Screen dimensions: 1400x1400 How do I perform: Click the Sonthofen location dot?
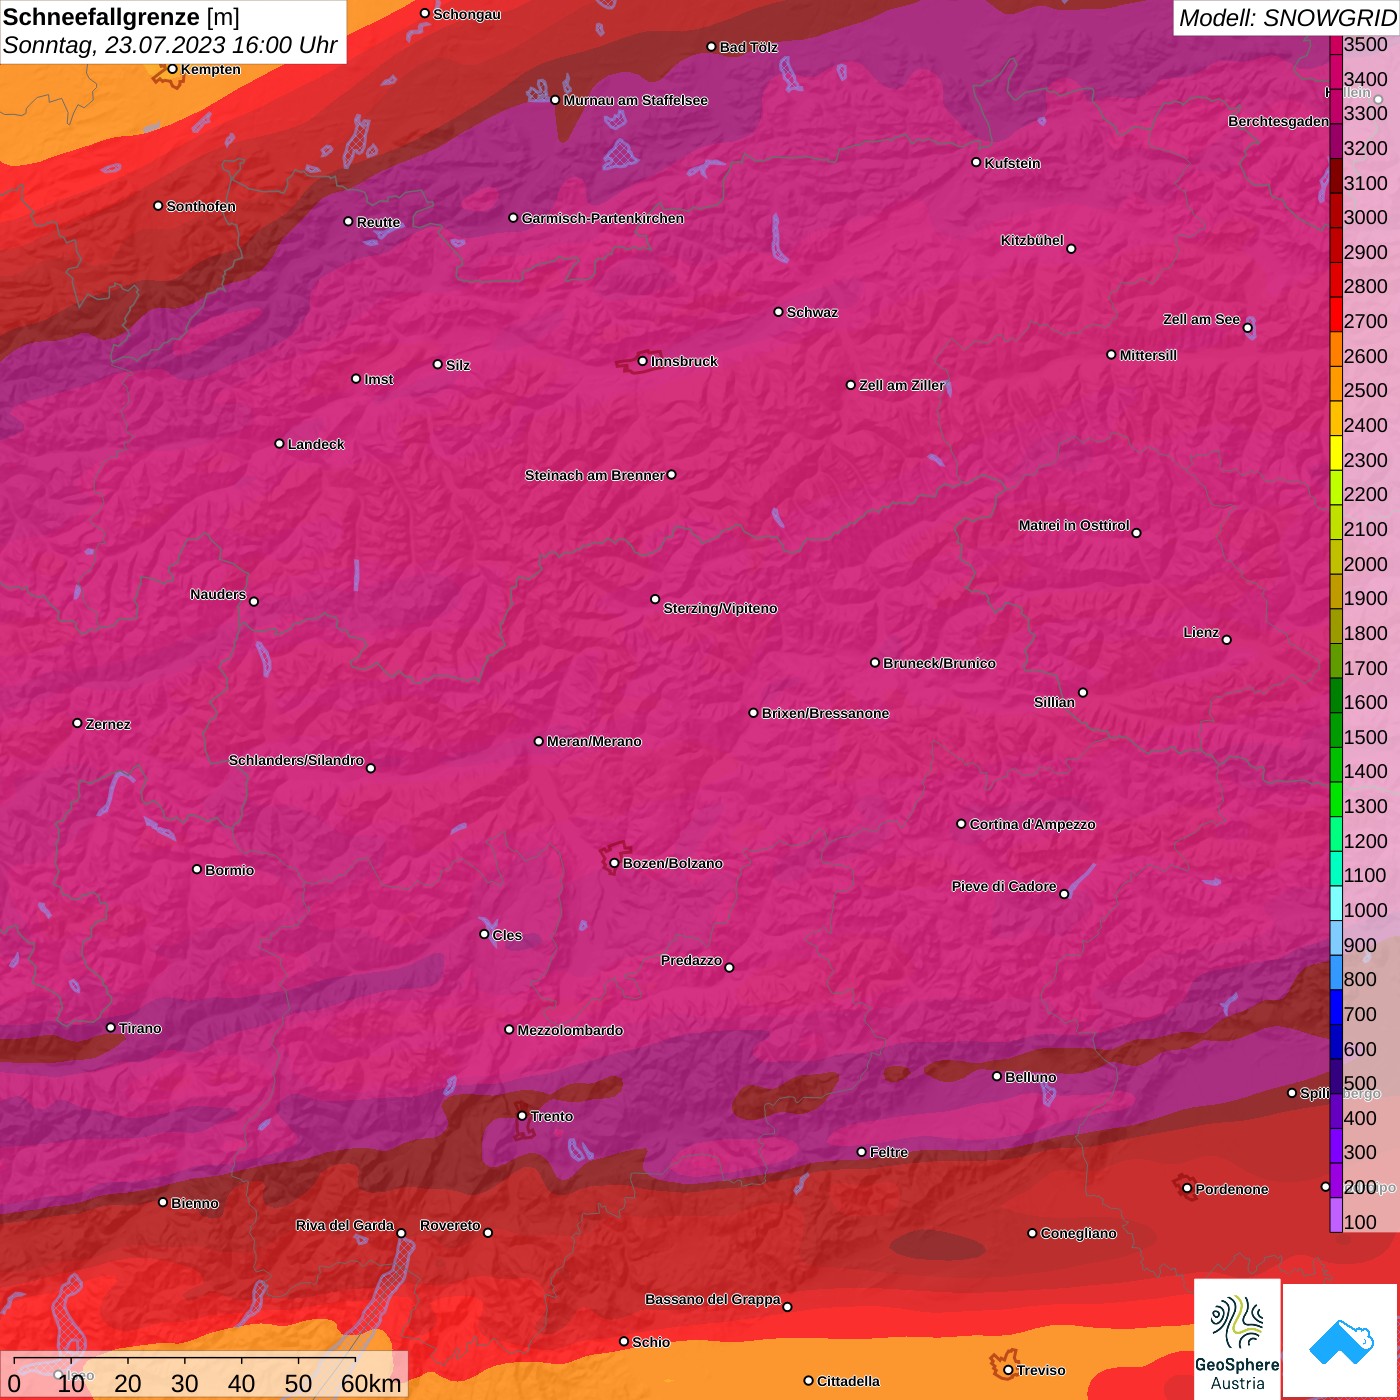(158, 206)
